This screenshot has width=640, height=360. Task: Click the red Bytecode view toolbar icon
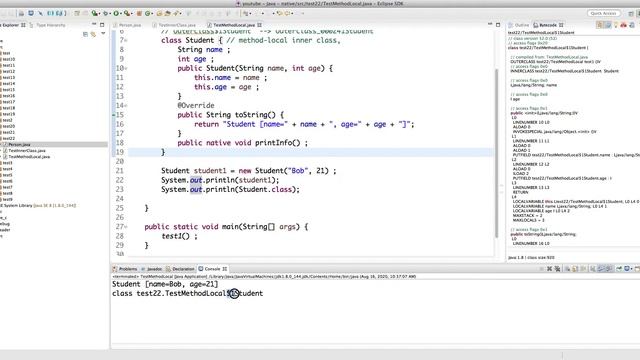click(x=624, y=25)
